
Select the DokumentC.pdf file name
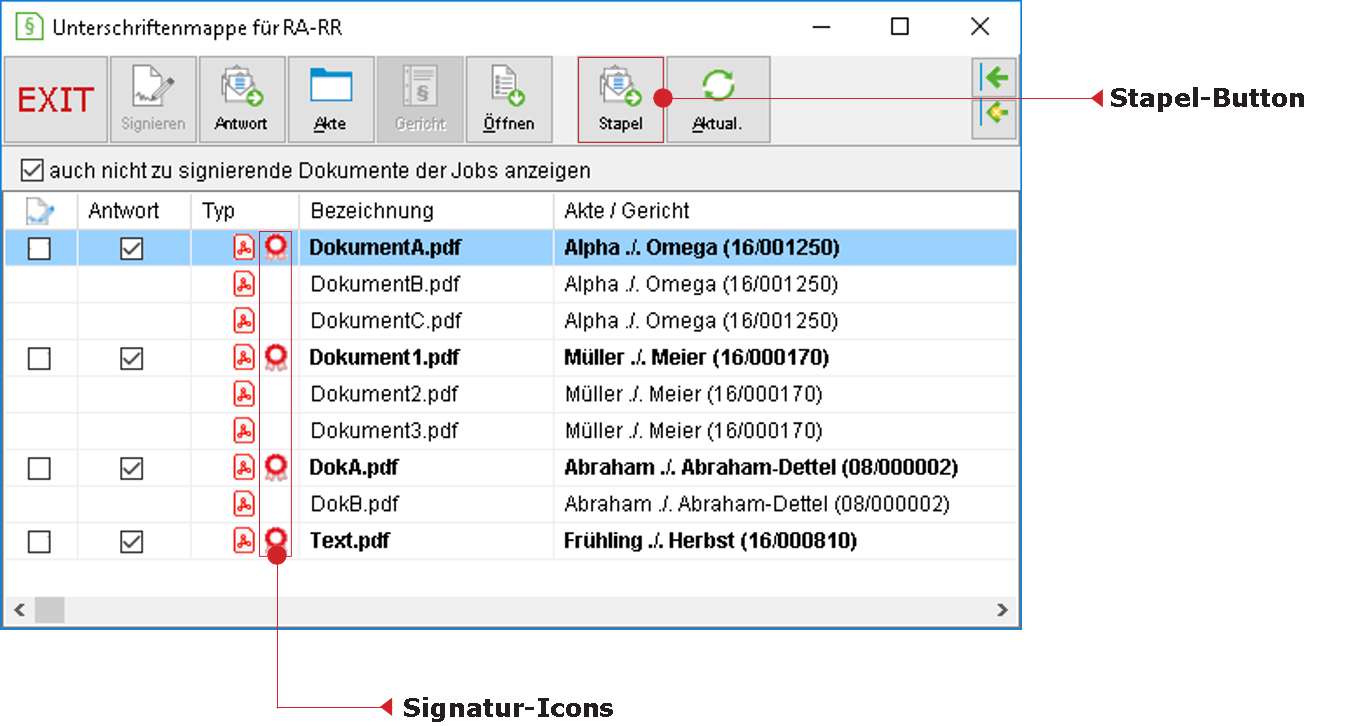pyautogui.click(x=386, y=321)
